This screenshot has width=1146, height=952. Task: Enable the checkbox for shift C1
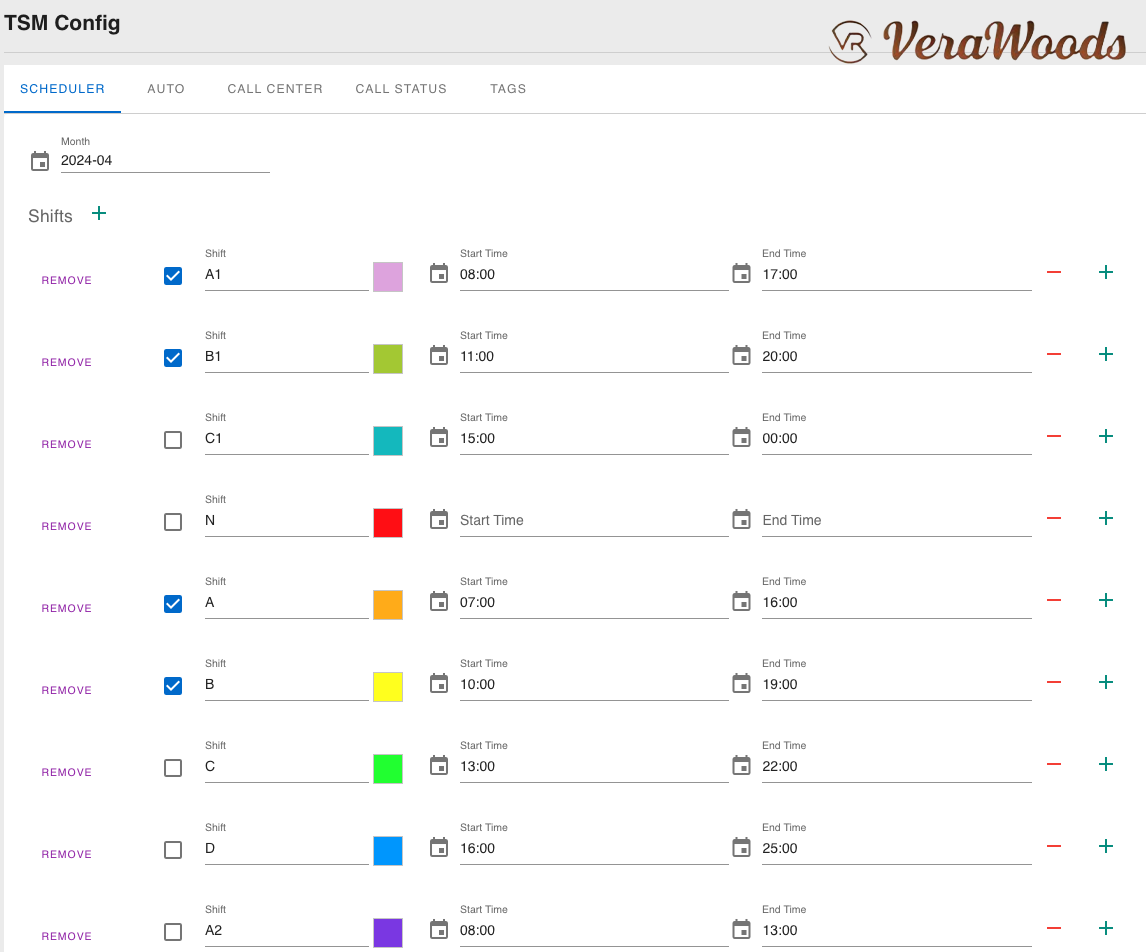173,440
